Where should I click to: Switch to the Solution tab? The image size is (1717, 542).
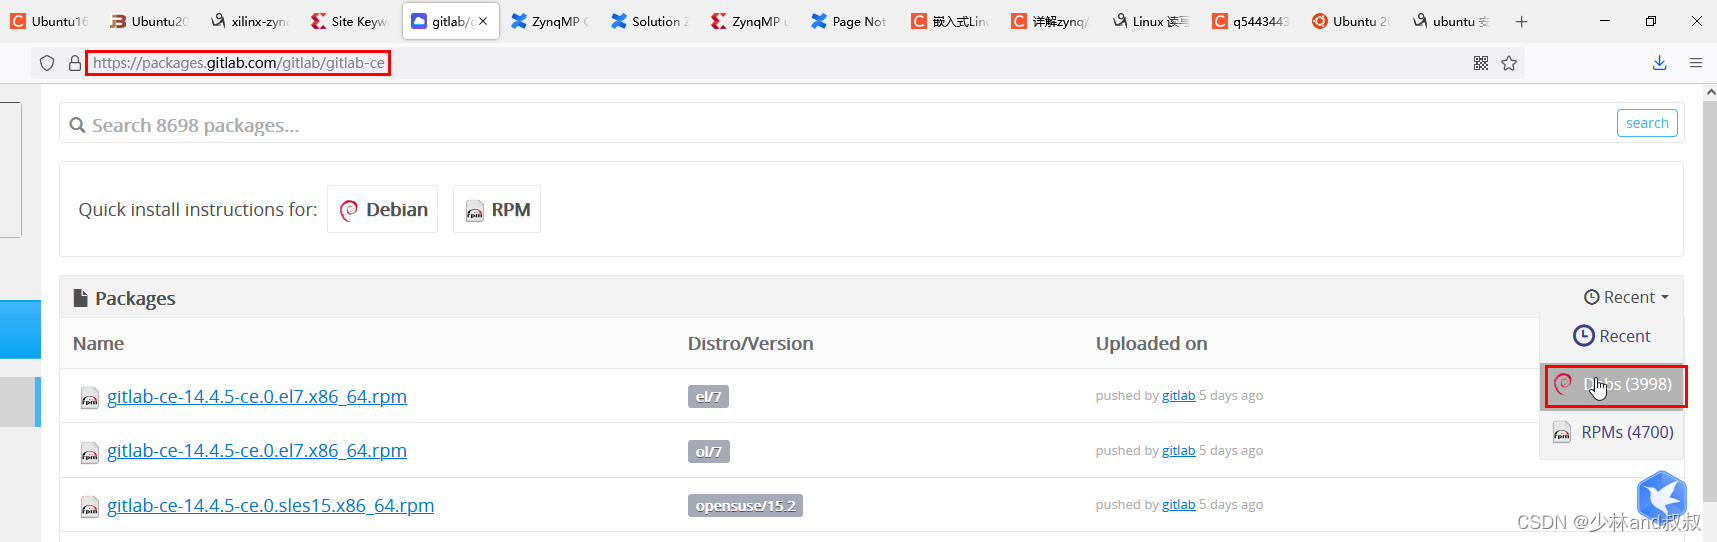[650, 21]
